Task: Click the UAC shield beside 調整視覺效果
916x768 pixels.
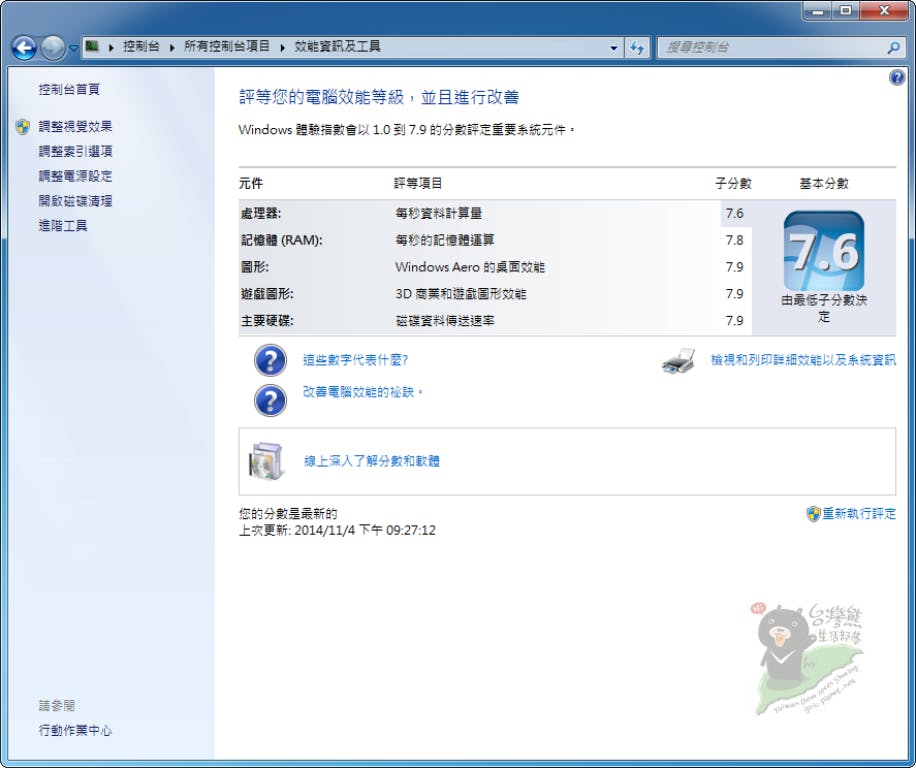Action: pyautogui.click(x=21, y=126)
